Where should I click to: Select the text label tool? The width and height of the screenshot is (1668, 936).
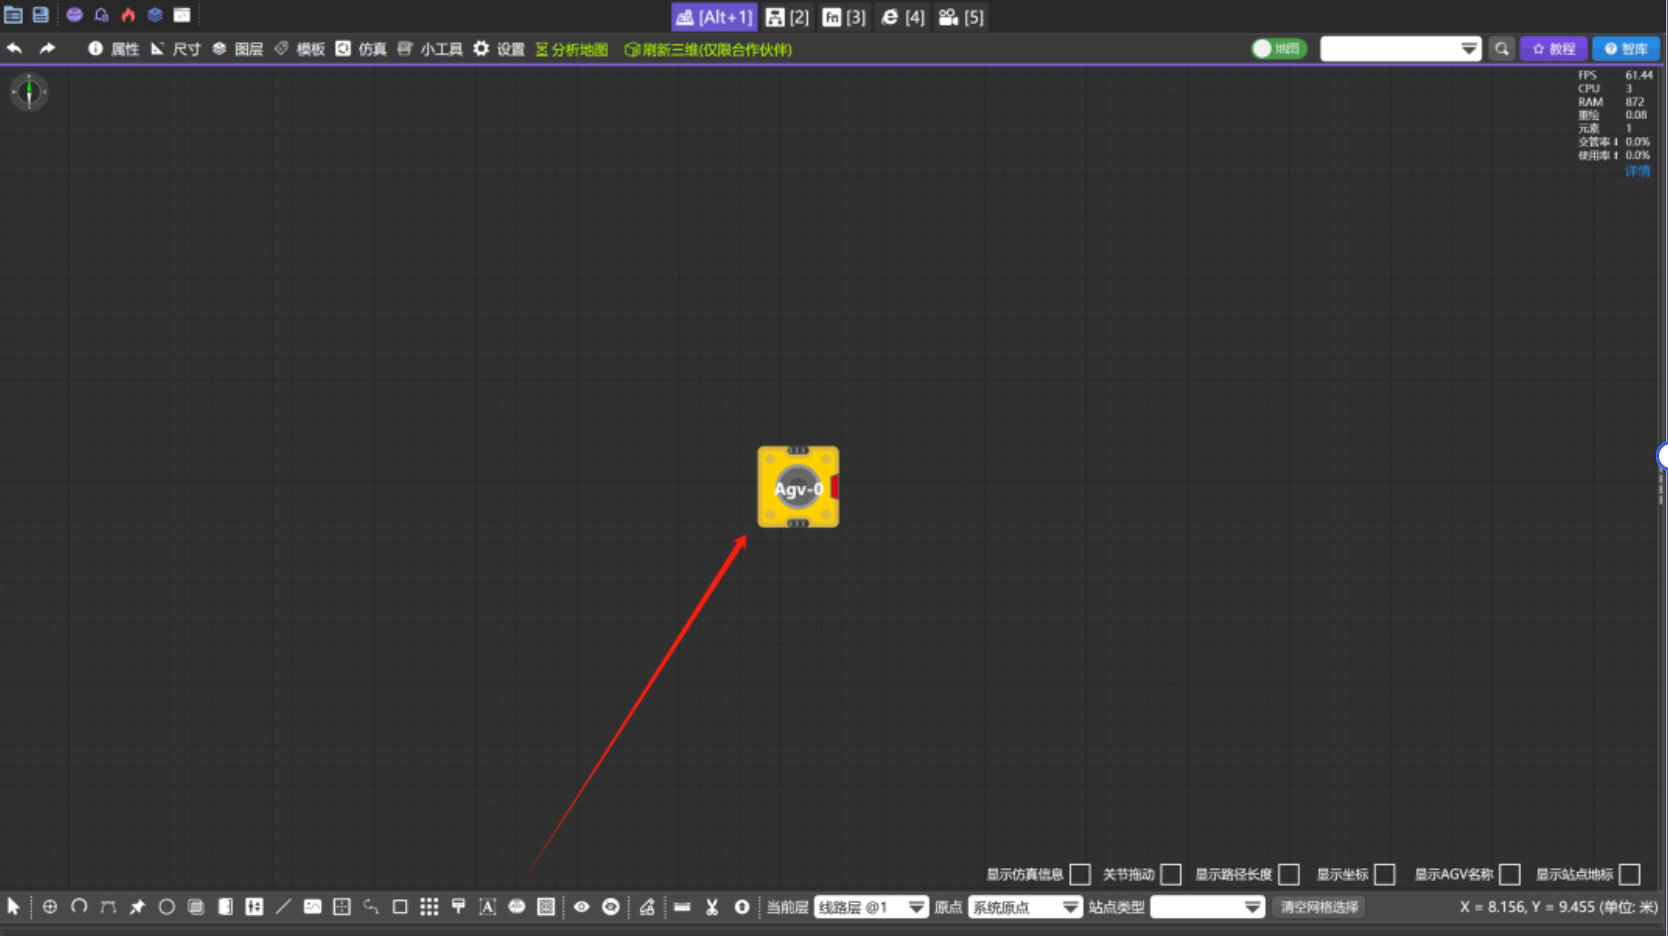click(x=488, y=907)
